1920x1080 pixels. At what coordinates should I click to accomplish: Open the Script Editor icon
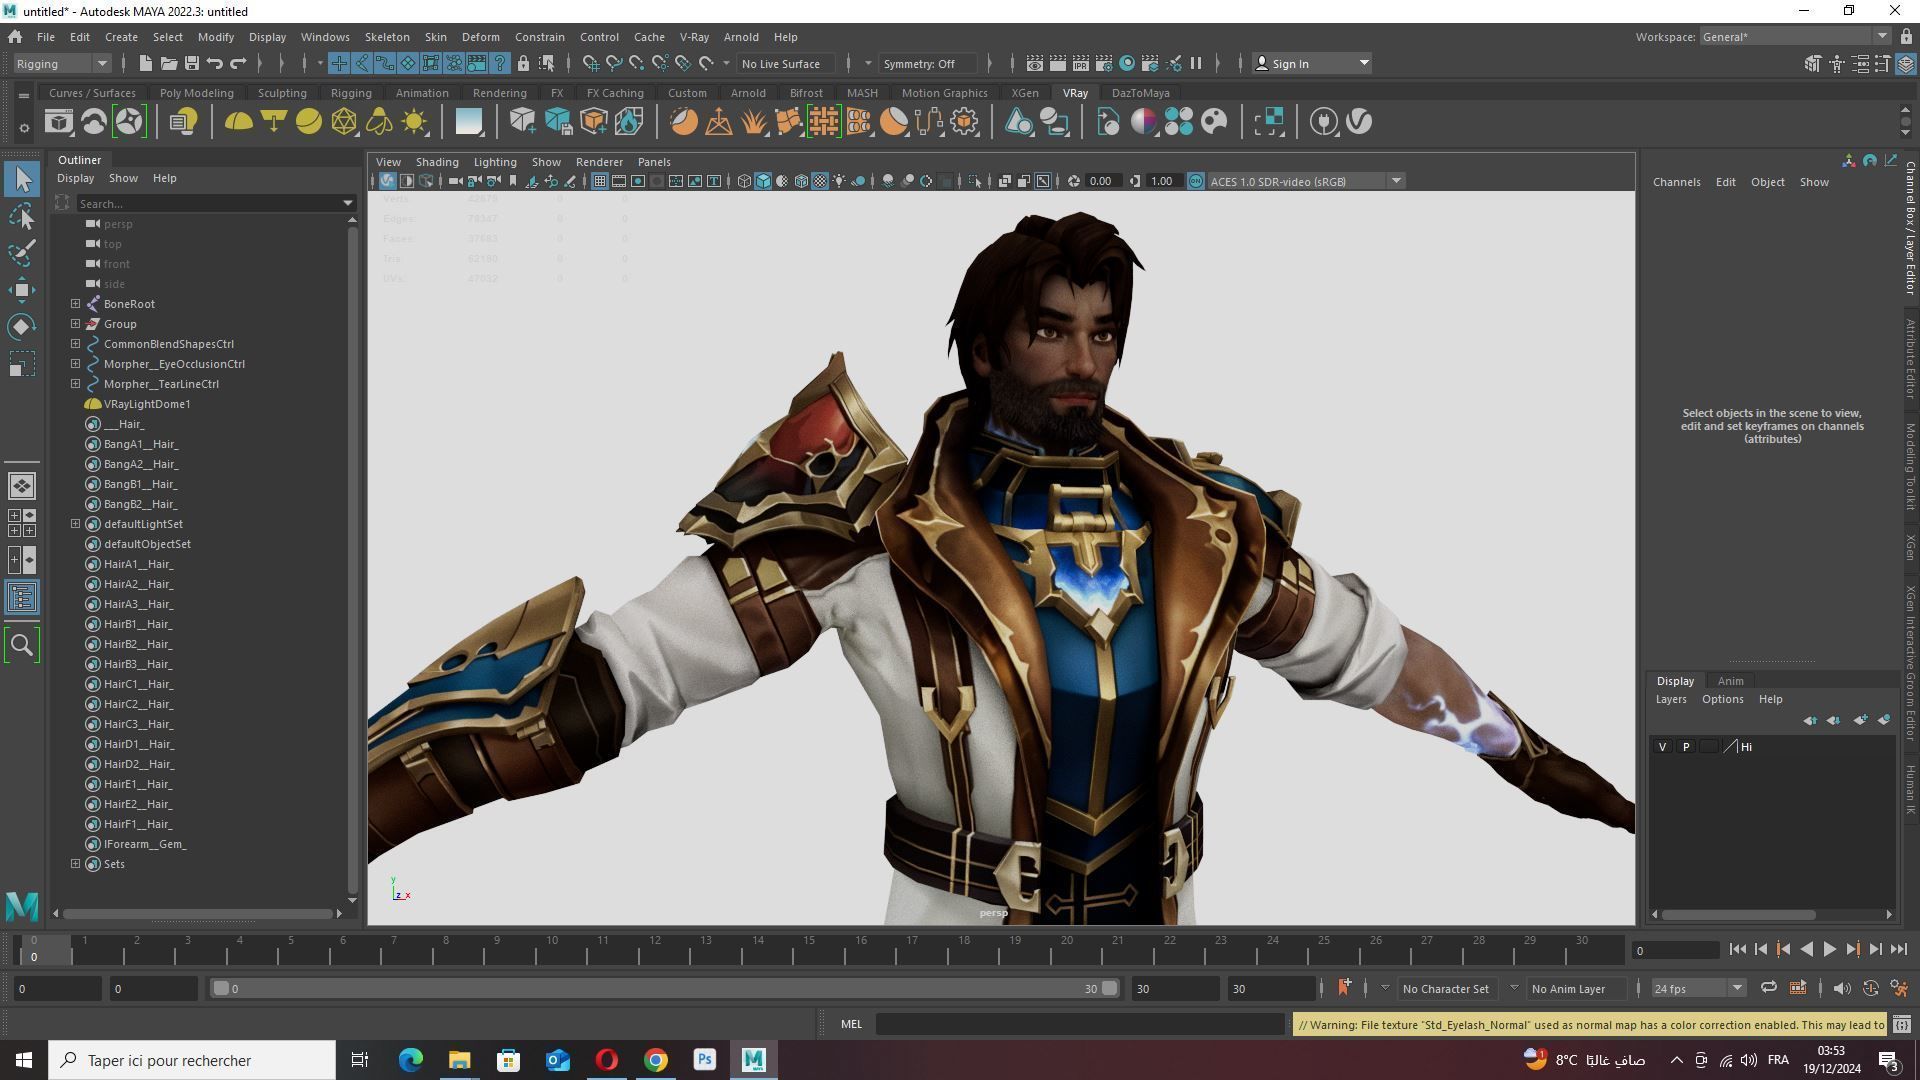(x=1902, y=1025)
